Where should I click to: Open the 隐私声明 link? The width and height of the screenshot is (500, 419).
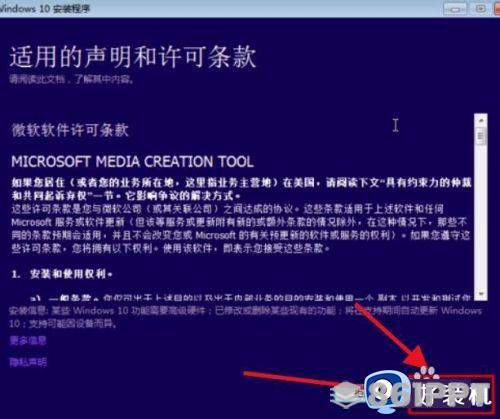(28, 362)
